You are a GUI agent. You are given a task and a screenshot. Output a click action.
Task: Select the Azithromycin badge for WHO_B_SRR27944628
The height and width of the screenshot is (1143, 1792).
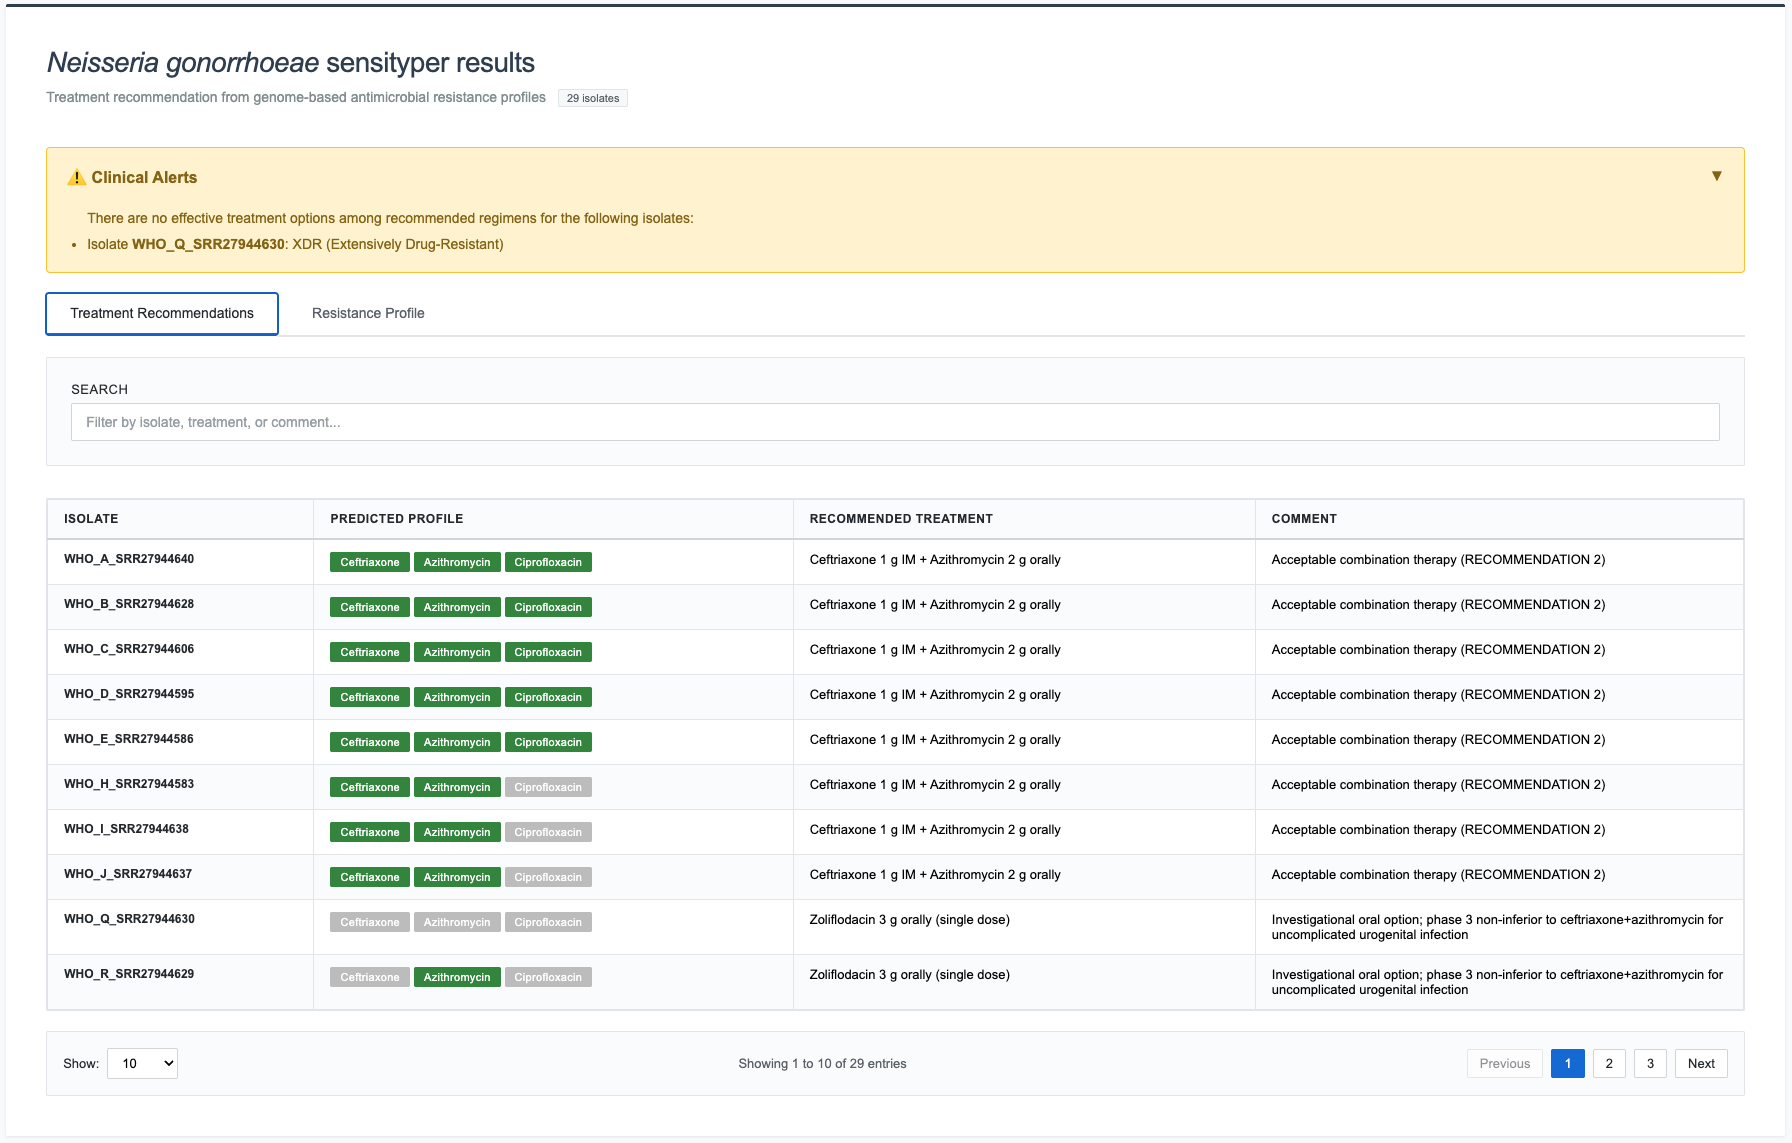[457, 607]
